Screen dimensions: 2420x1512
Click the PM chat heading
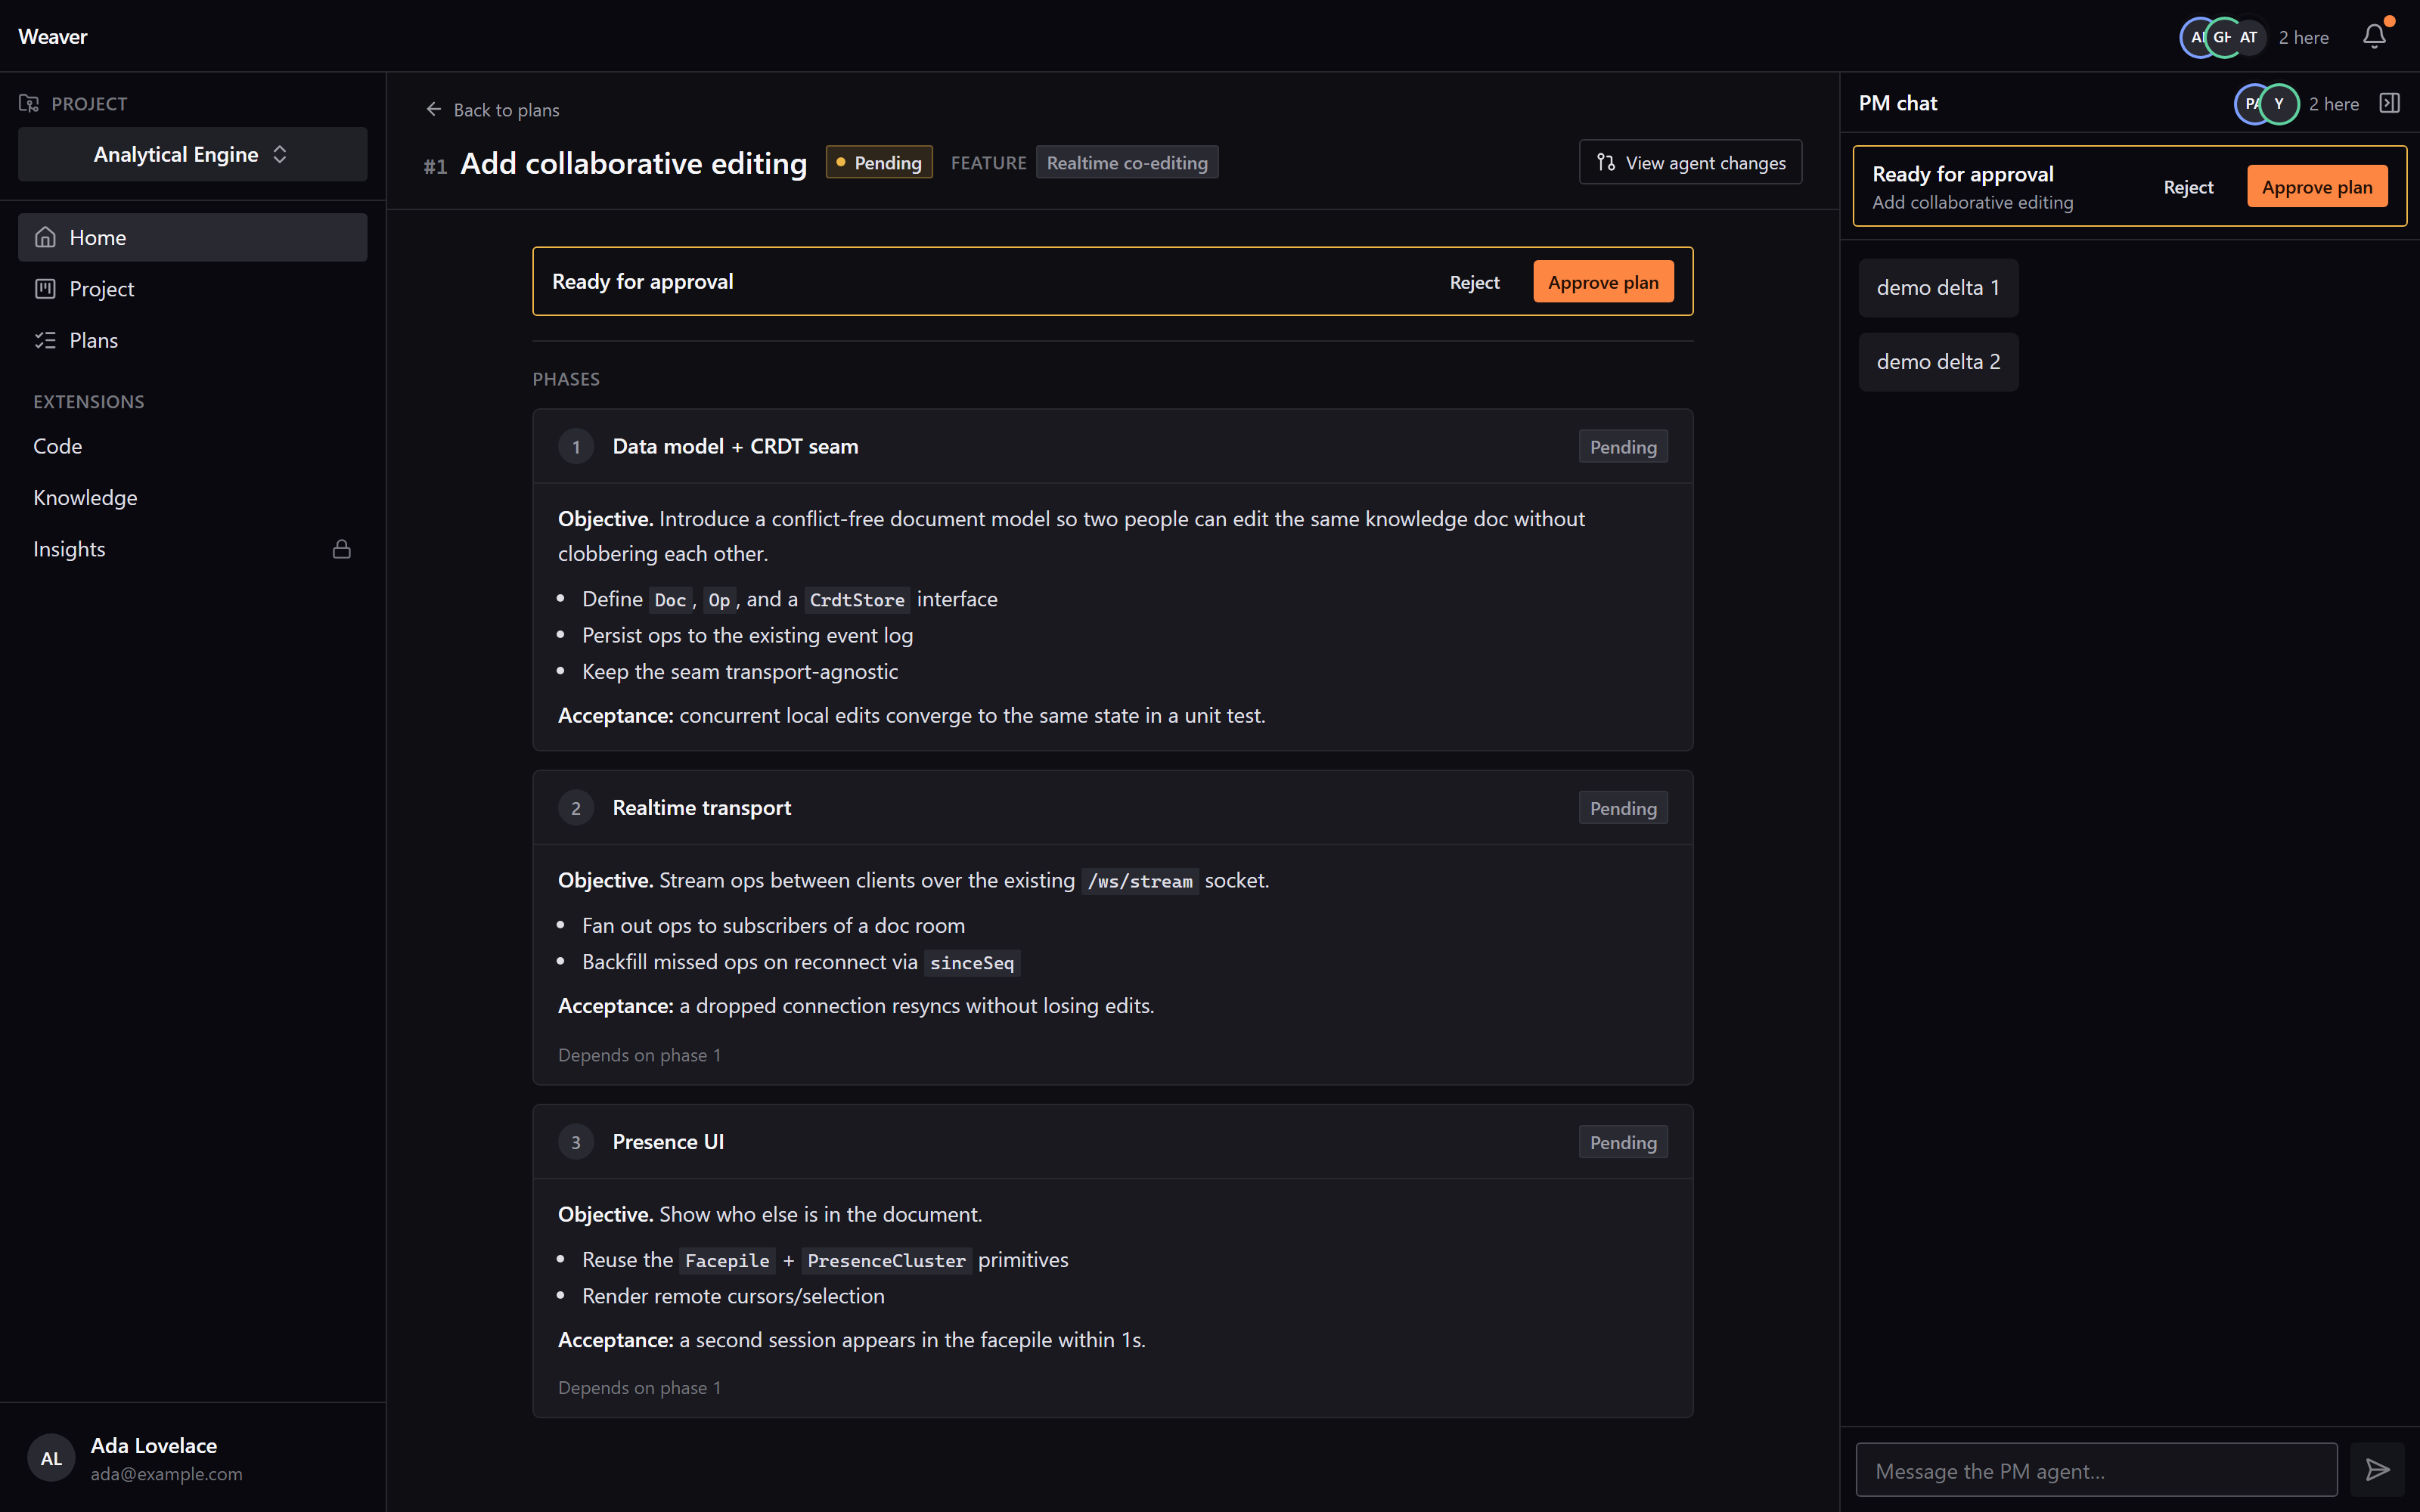[1897, 103]
